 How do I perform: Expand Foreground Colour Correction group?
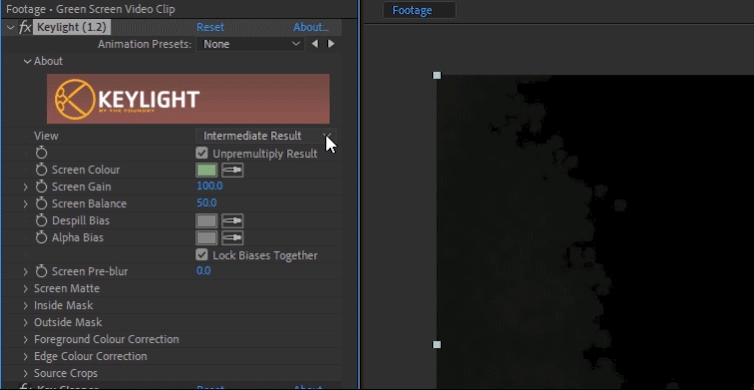click(x=25, y=340)
